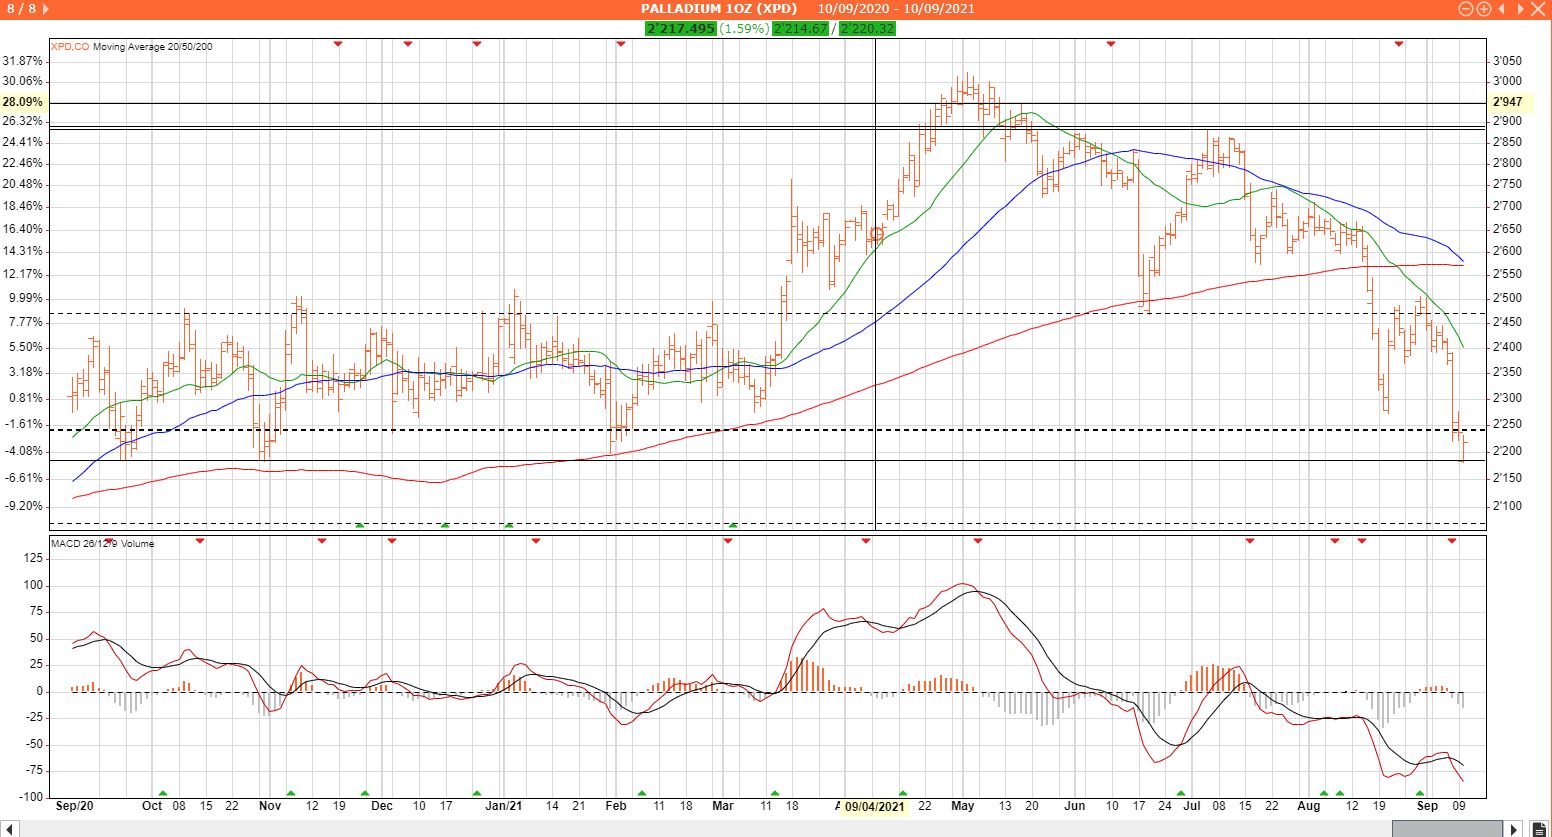This screenshot has width=1552, height=837.
Task: Close the palladium chart window
Action: (x=1538, y=9)
